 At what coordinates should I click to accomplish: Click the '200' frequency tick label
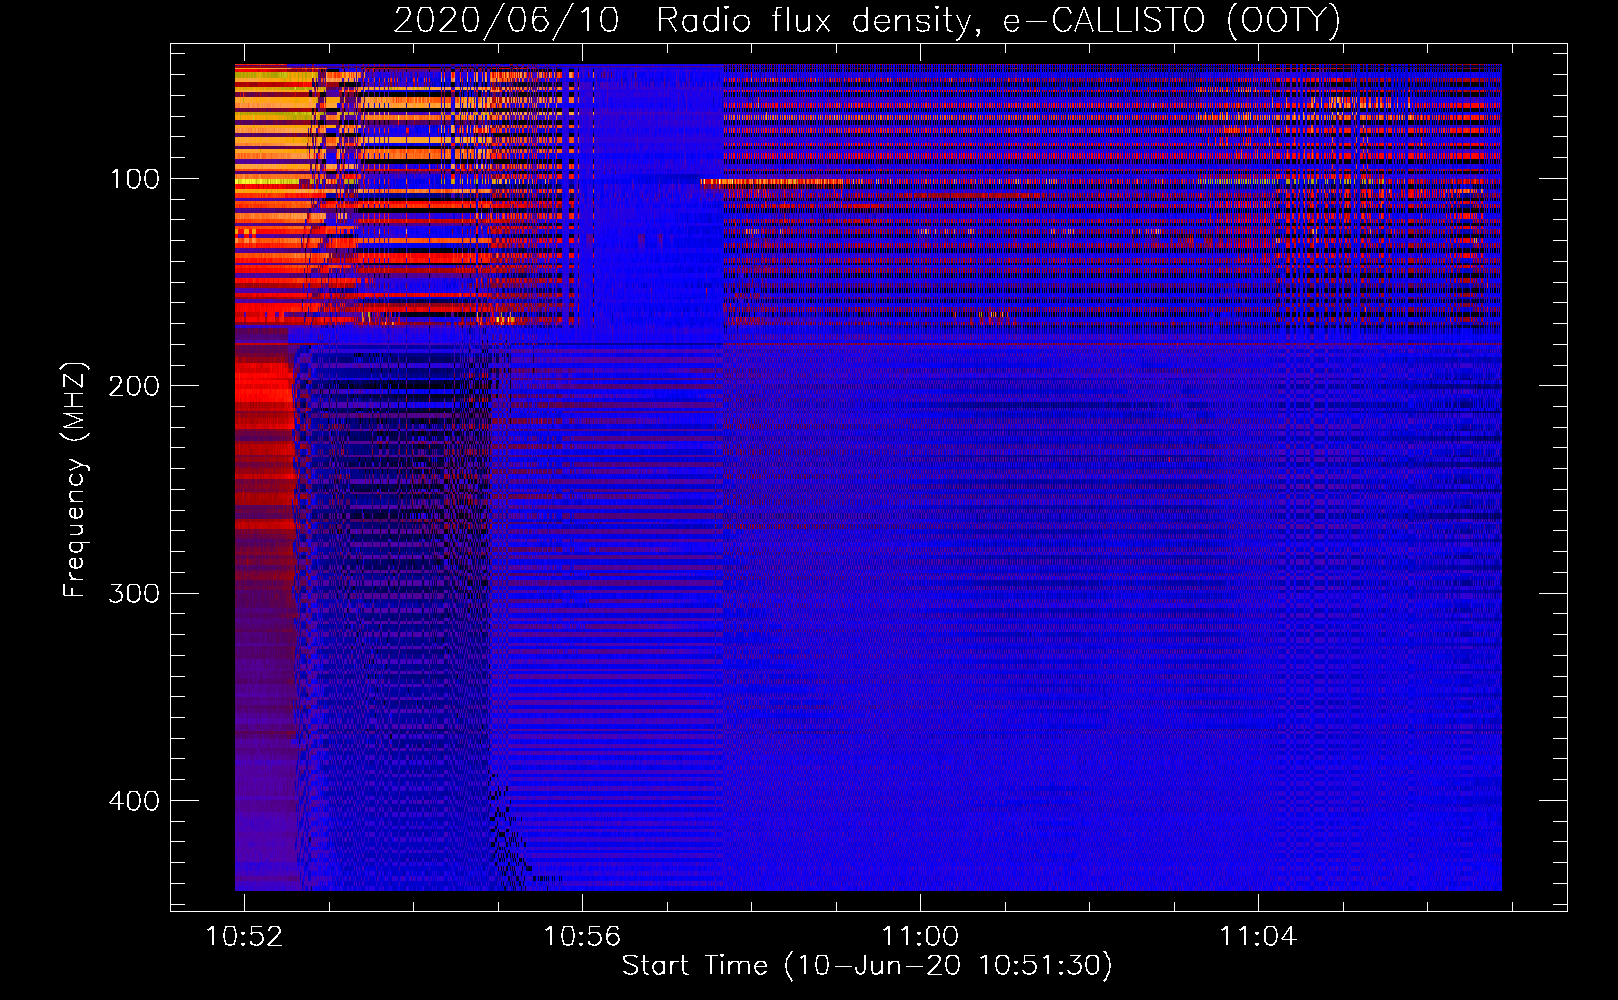135,386
